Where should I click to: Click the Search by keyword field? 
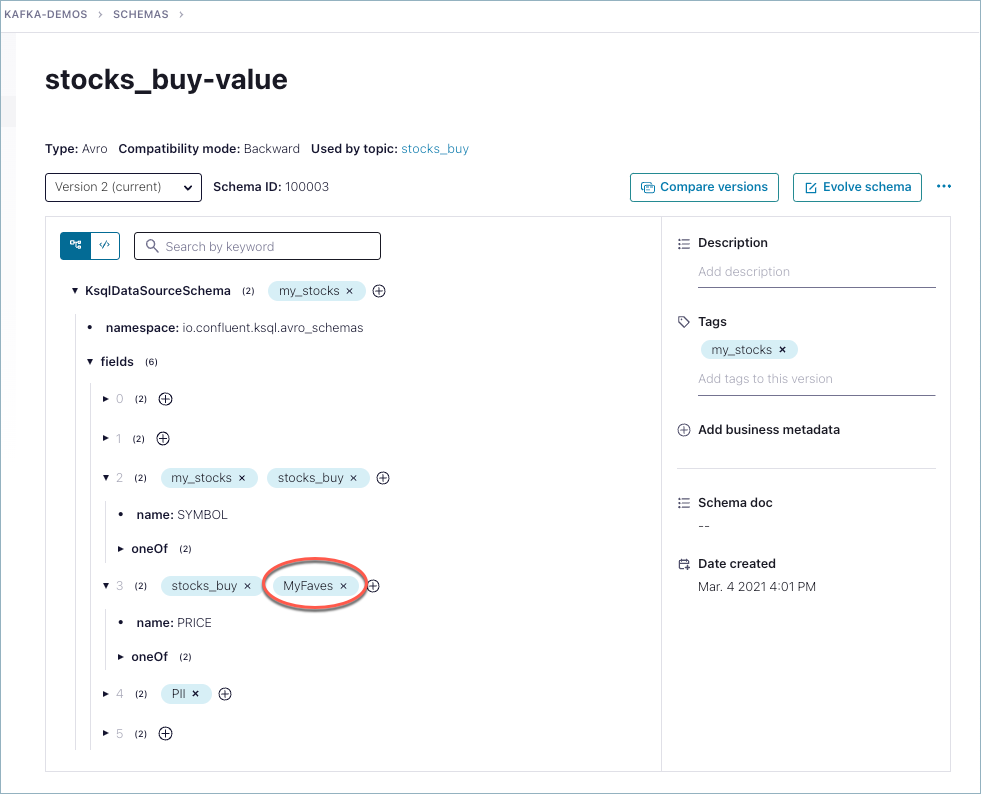pyautogui.click(x=256, y=245)
